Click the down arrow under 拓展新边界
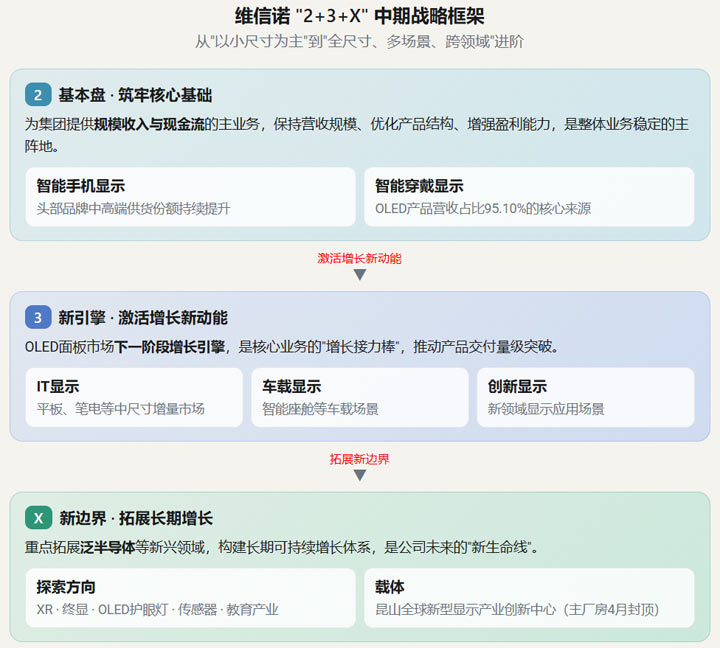The image size is (720, 648). [x=360, y=475]
